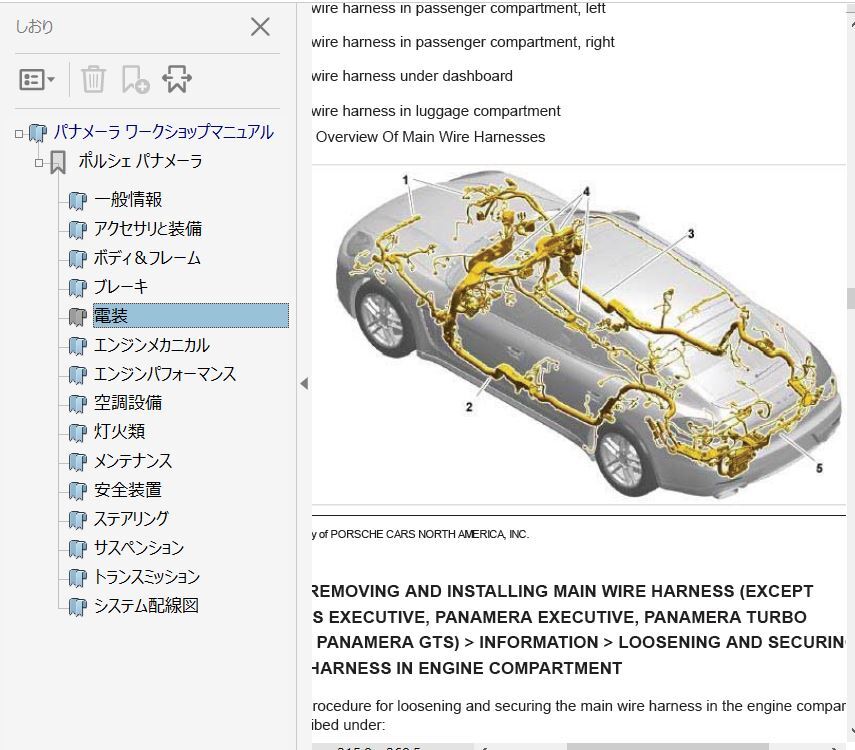Click the bookmark icon beside ボディ&フレーム
The image size is (855, 750).
(x=77, y=259)
